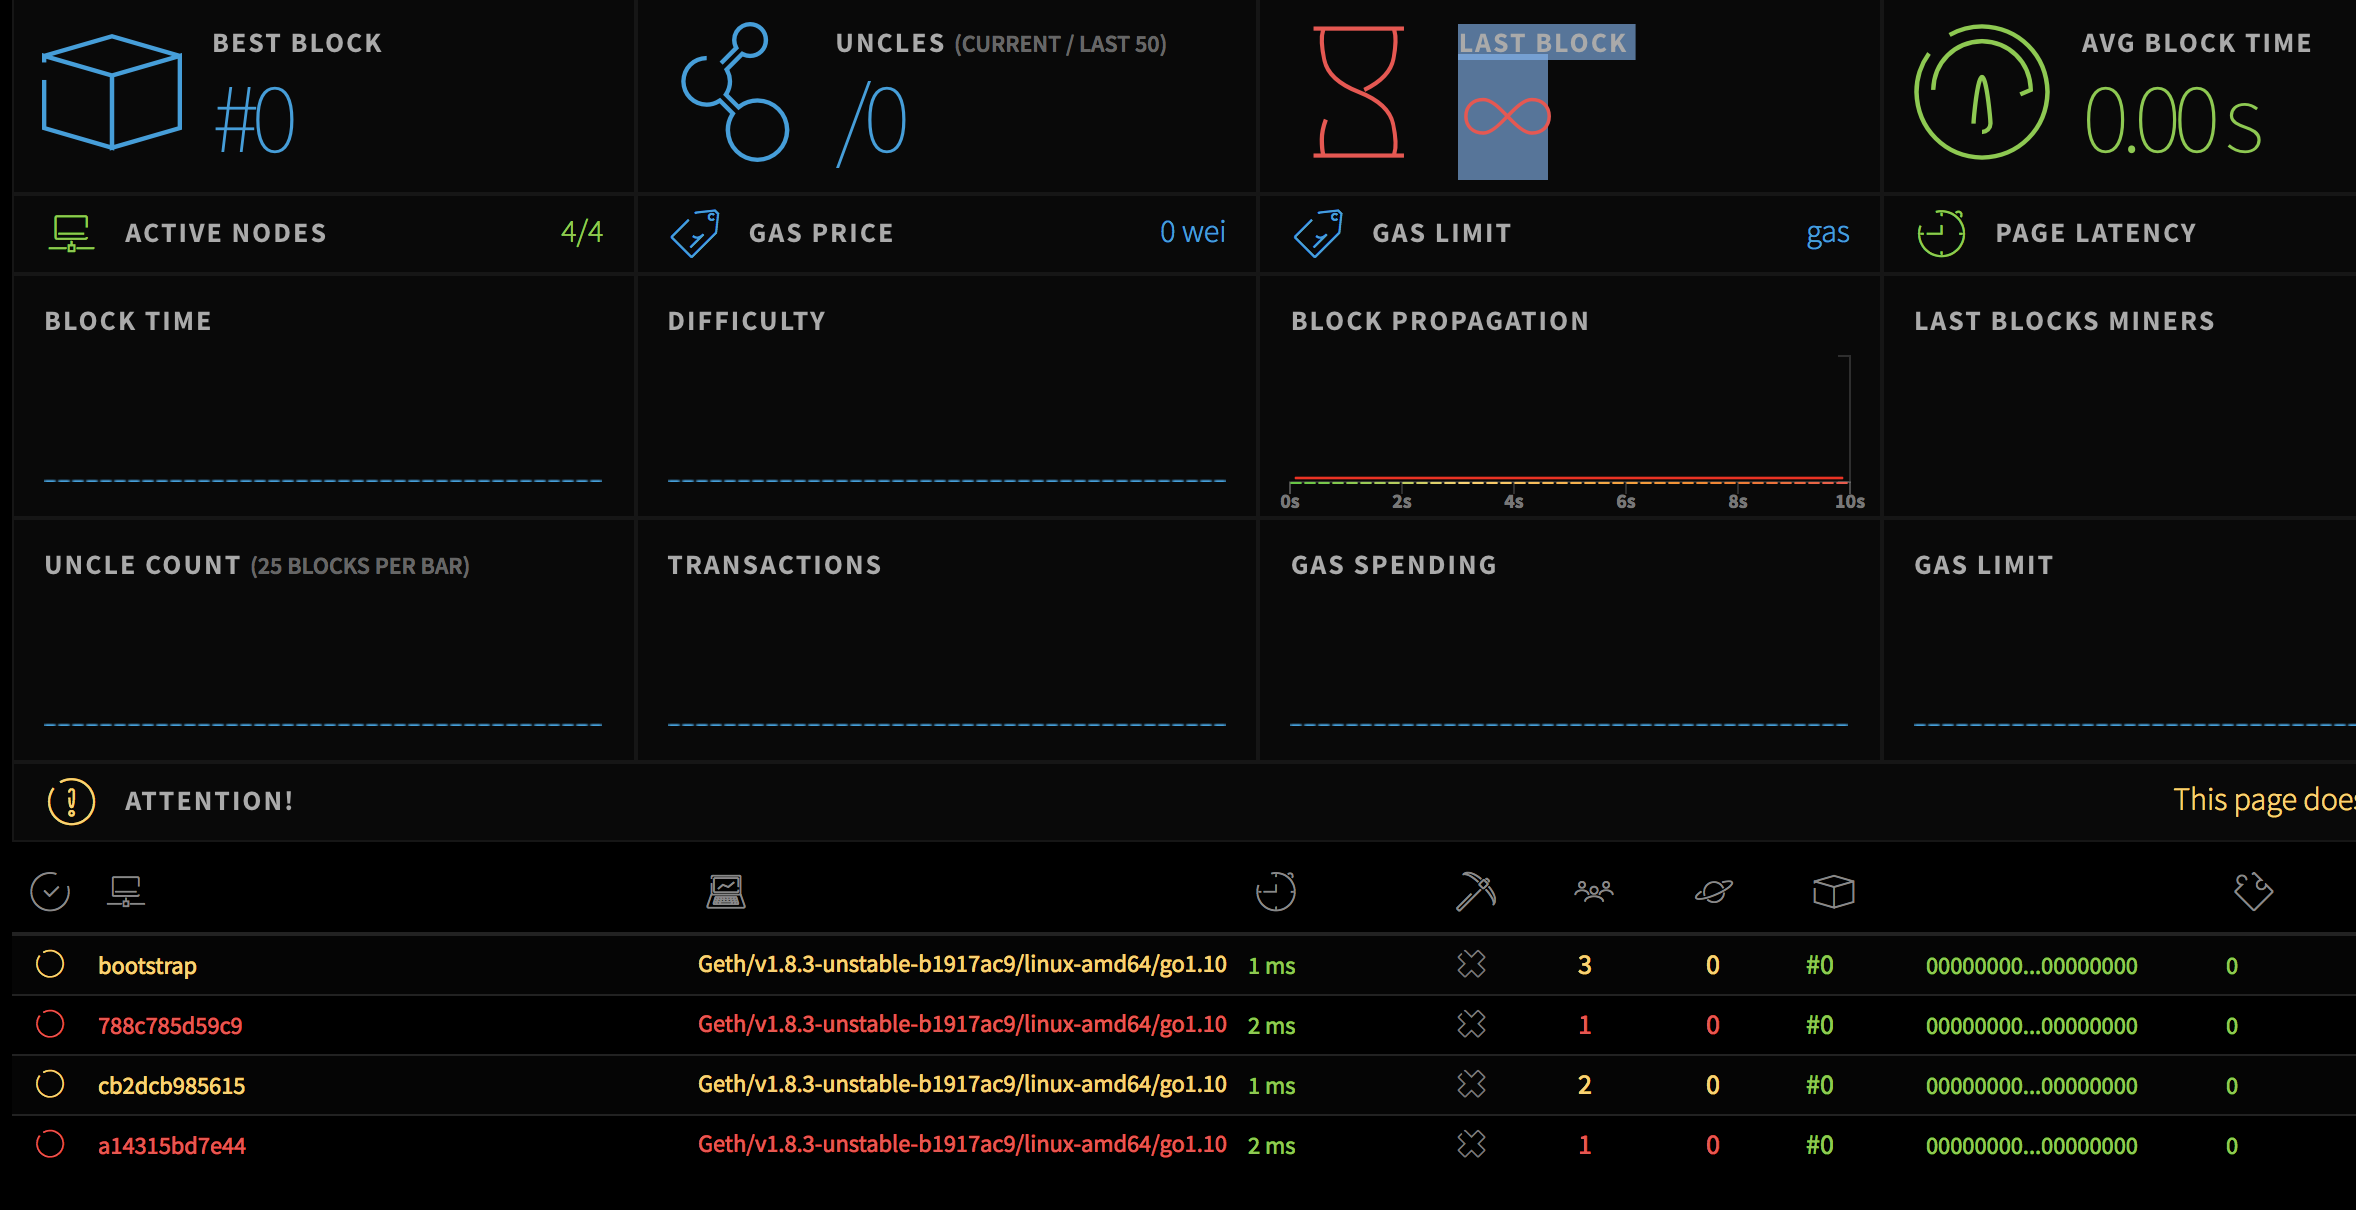Select the cb2dcb985615 node name

click(x=171, y=1086)
